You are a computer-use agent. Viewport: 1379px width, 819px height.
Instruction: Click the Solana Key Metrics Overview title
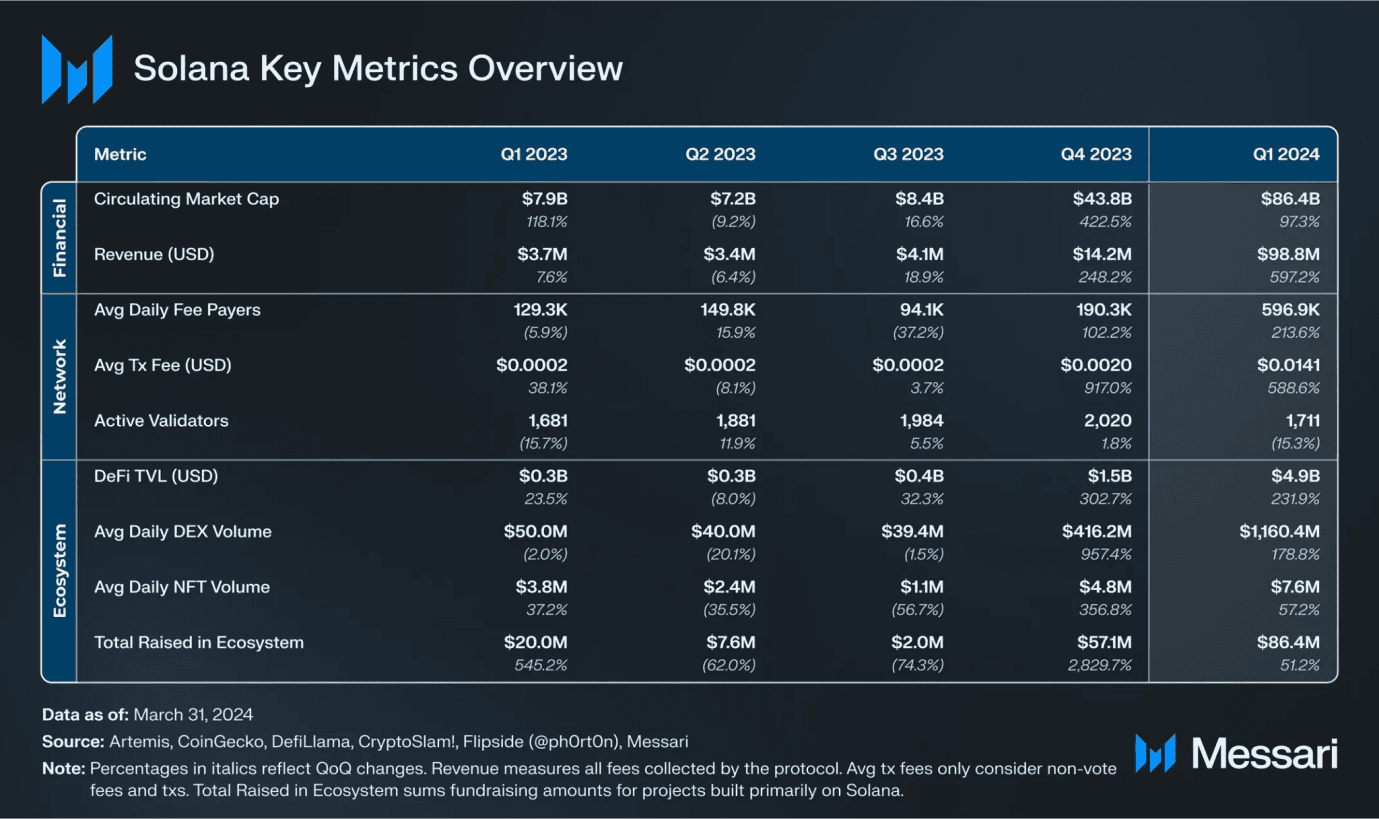pos(378,68)
